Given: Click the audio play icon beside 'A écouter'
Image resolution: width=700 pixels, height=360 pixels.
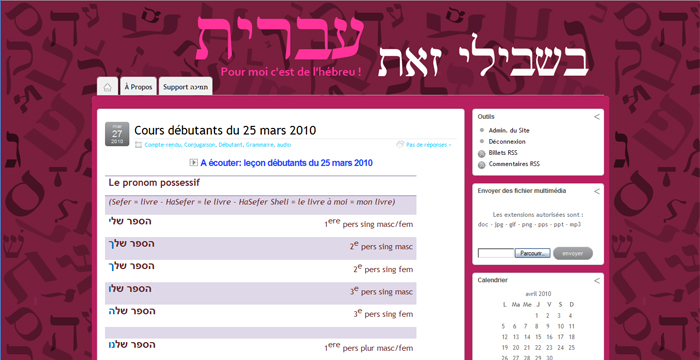Looking at the screenshot, I should (x=193, y=163).
